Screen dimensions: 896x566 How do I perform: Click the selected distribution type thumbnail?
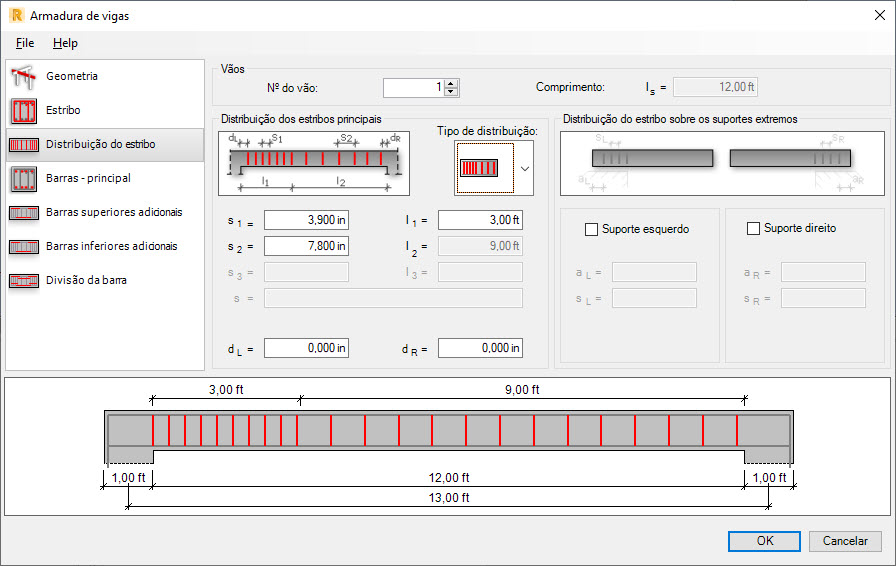point(485,168)
